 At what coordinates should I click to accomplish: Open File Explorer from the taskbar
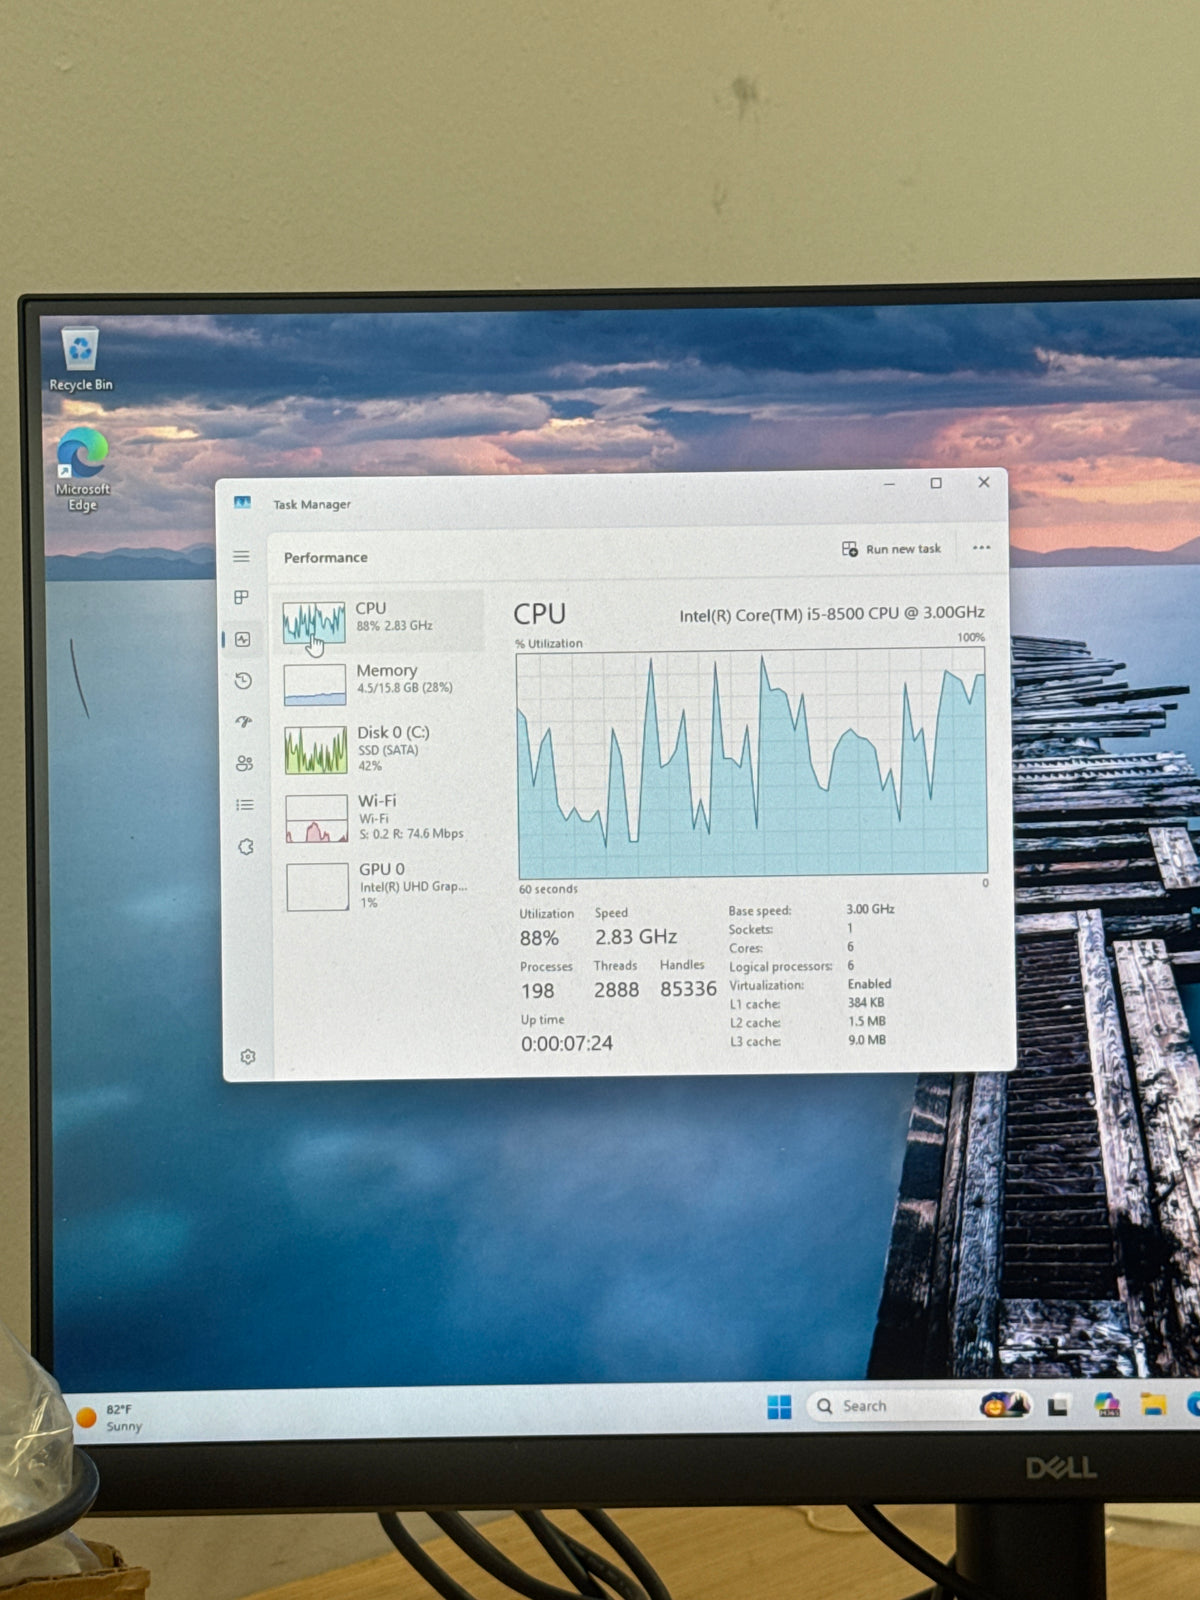pos(1153,1405)
